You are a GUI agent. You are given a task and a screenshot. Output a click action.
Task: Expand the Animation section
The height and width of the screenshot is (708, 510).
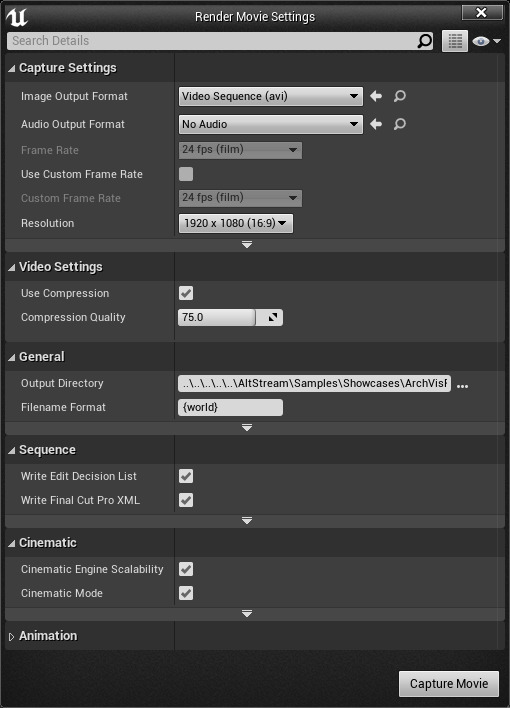(x=12, y=637)
